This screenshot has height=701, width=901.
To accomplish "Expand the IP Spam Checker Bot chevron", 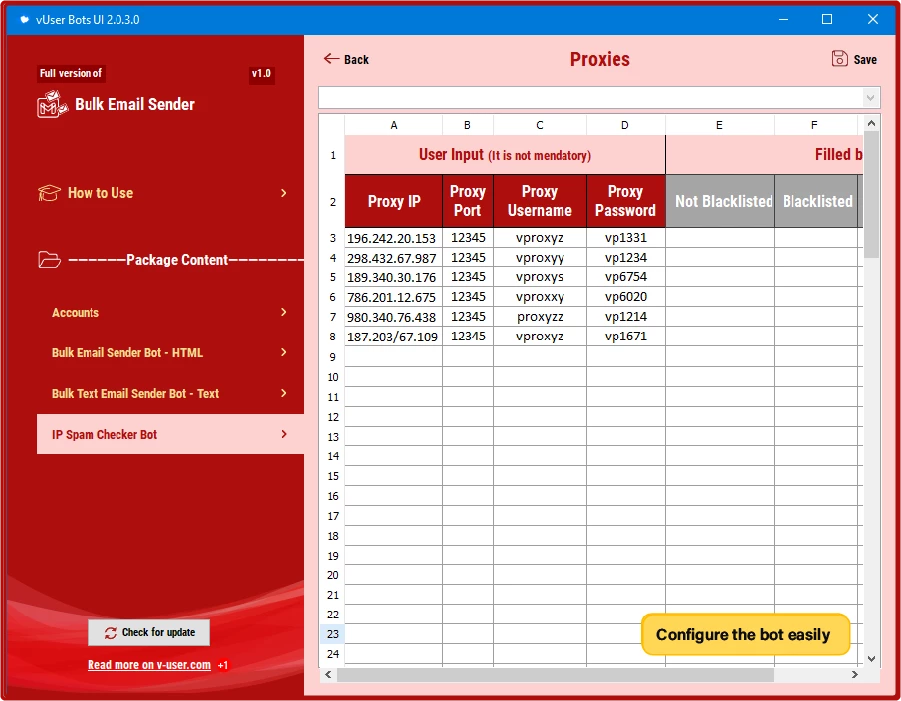I will coord(283,434).
